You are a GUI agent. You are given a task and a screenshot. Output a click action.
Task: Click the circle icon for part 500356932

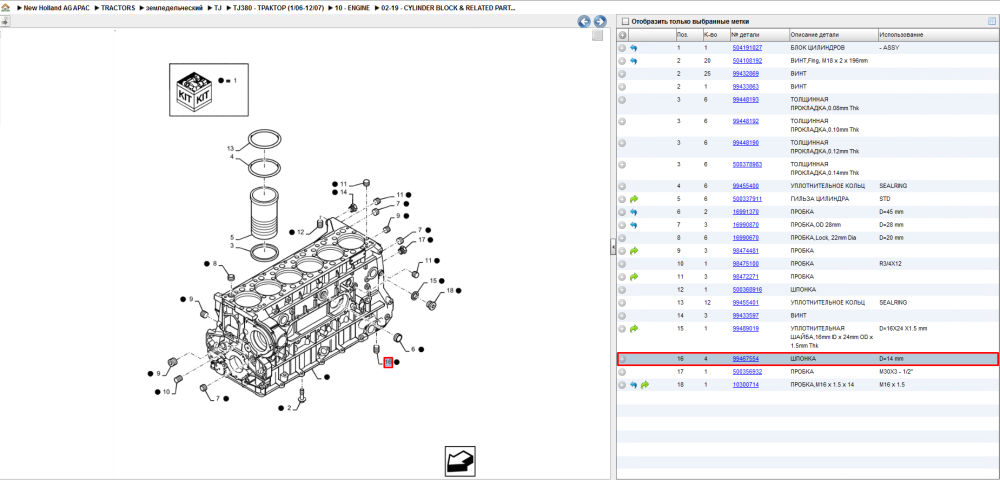click(x=622, y=372)
